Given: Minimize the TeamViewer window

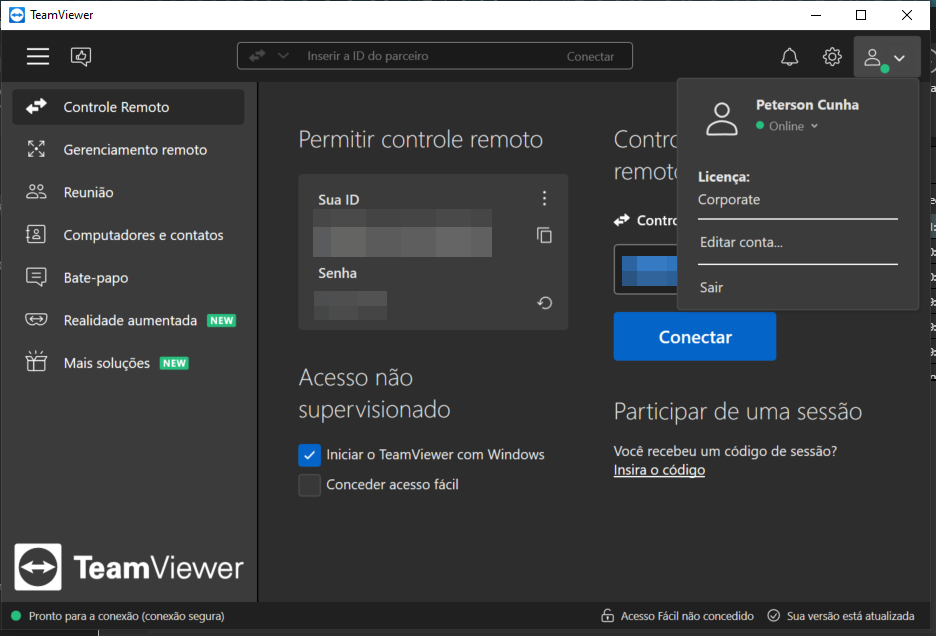Looking at the screenshot, I should (816, 15).
